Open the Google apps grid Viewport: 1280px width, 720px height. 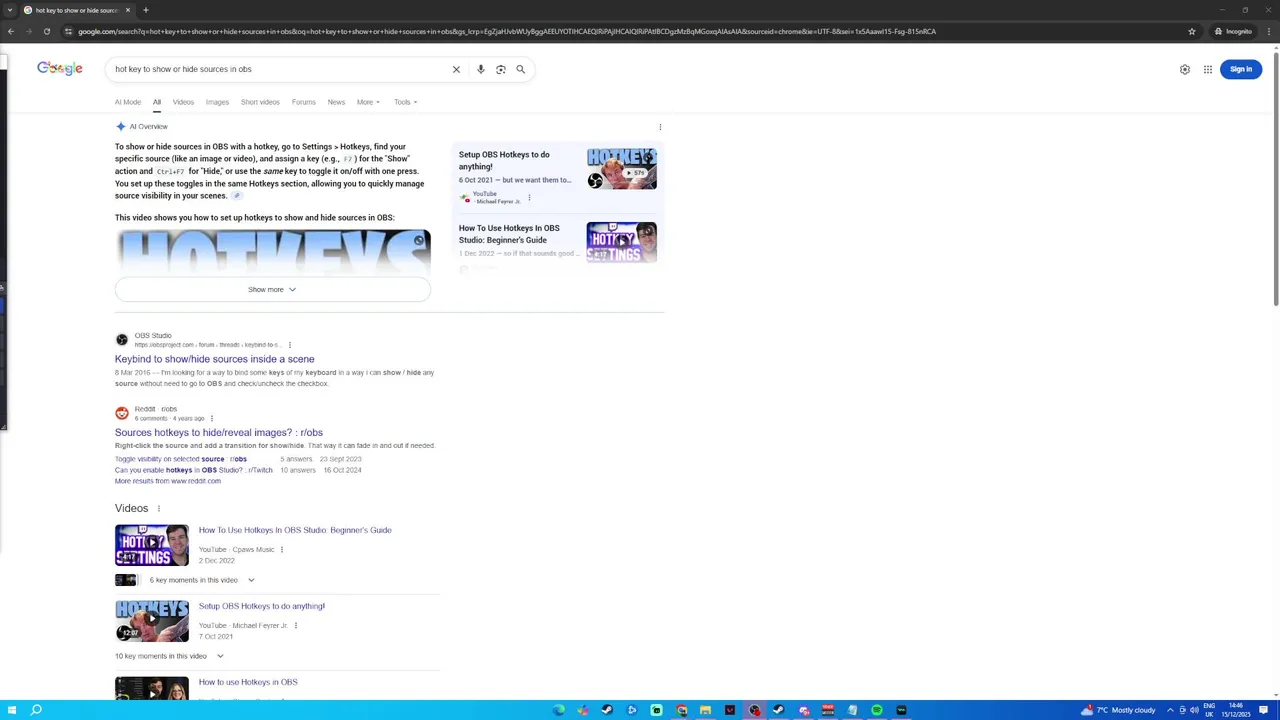coord(1208,69)
